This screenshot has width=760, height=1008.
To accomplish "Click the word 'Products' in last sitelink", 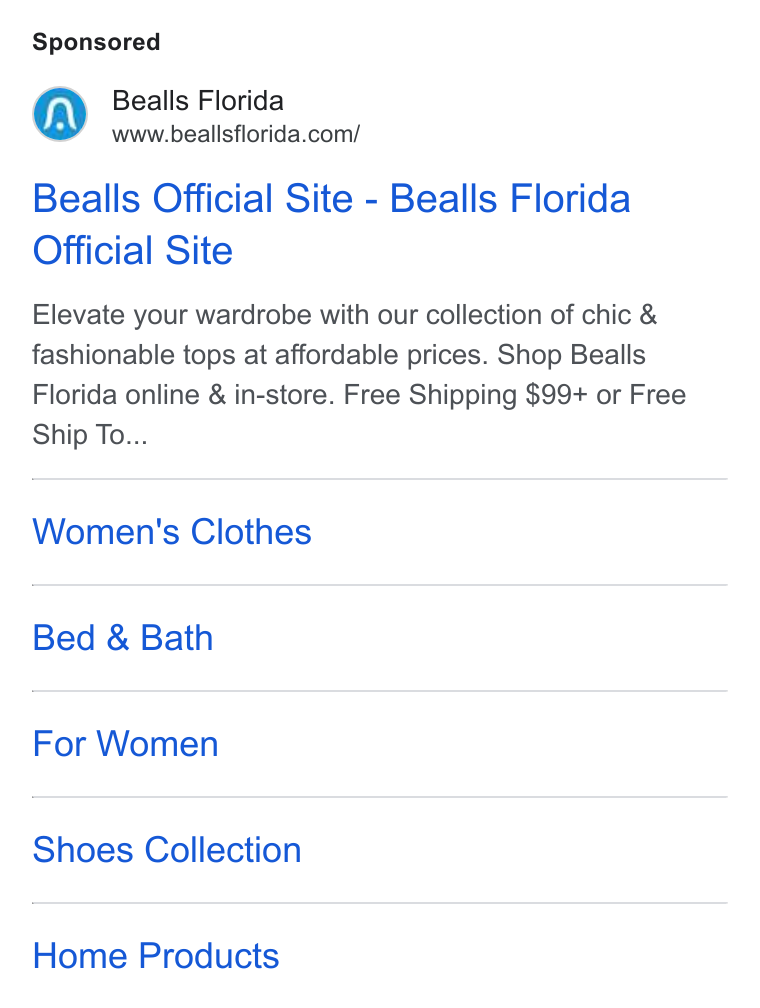I will click(x=209, y=956).
